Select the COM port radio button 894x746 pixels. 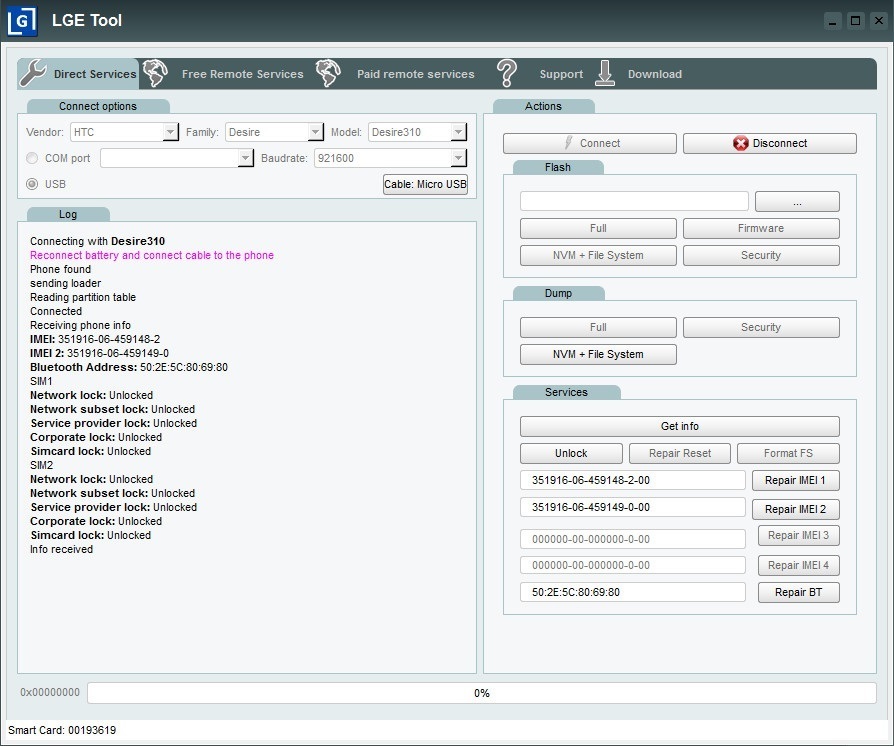point(31,158)
